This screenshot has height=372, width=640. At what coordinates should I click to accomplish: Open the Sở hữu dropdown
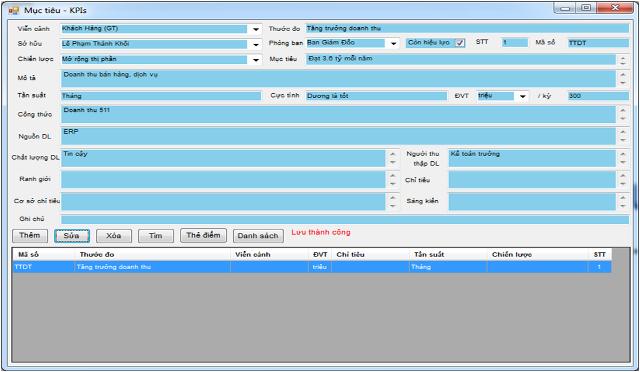click(x=256, y=45)
